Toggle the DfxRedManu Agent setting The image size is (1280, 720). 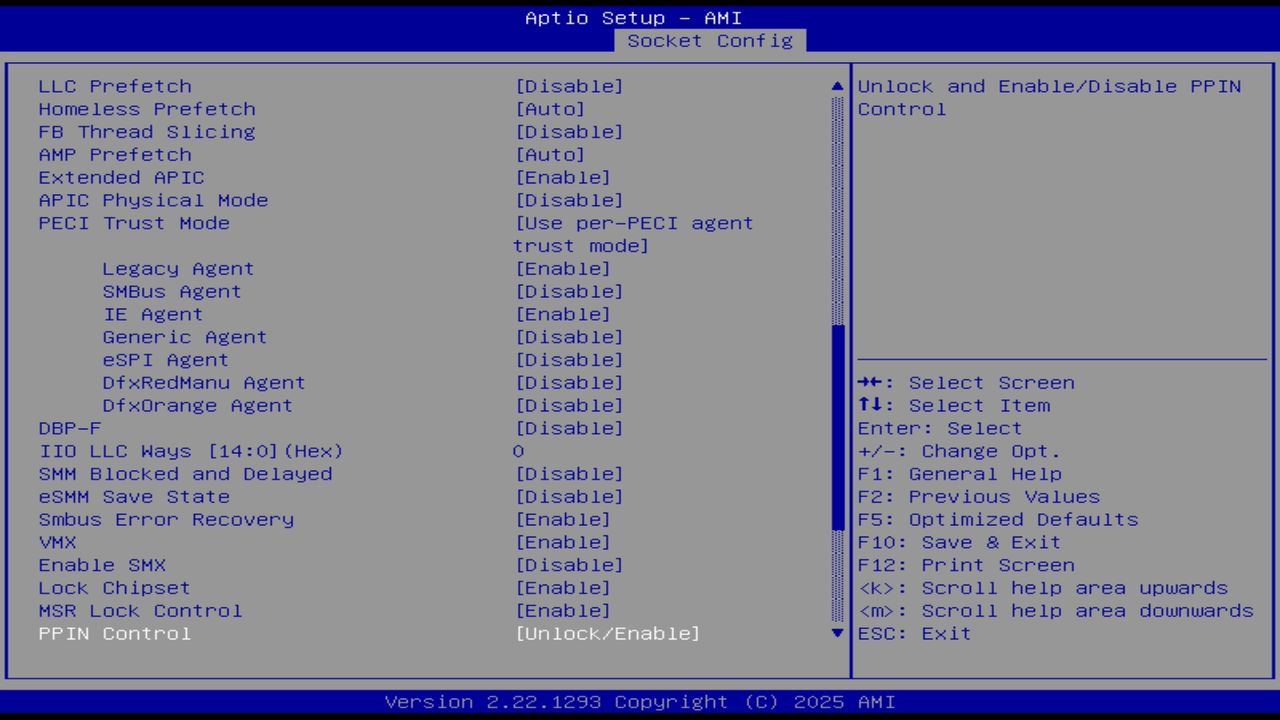pos(570,382)
